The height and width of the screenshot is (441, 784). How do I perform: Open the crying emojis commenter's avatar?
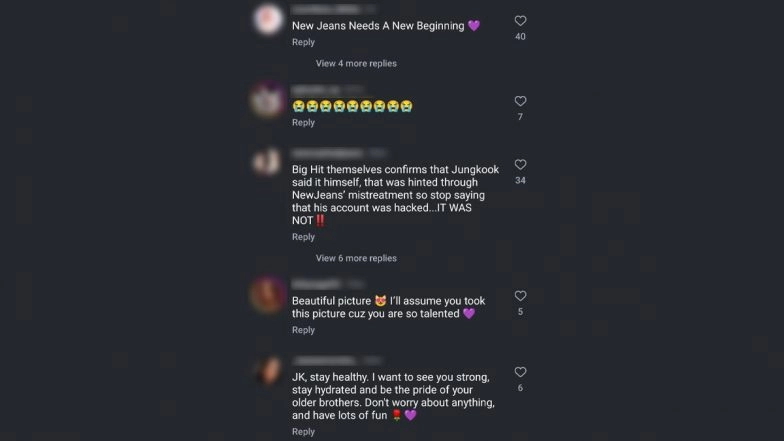coord(268,100)
